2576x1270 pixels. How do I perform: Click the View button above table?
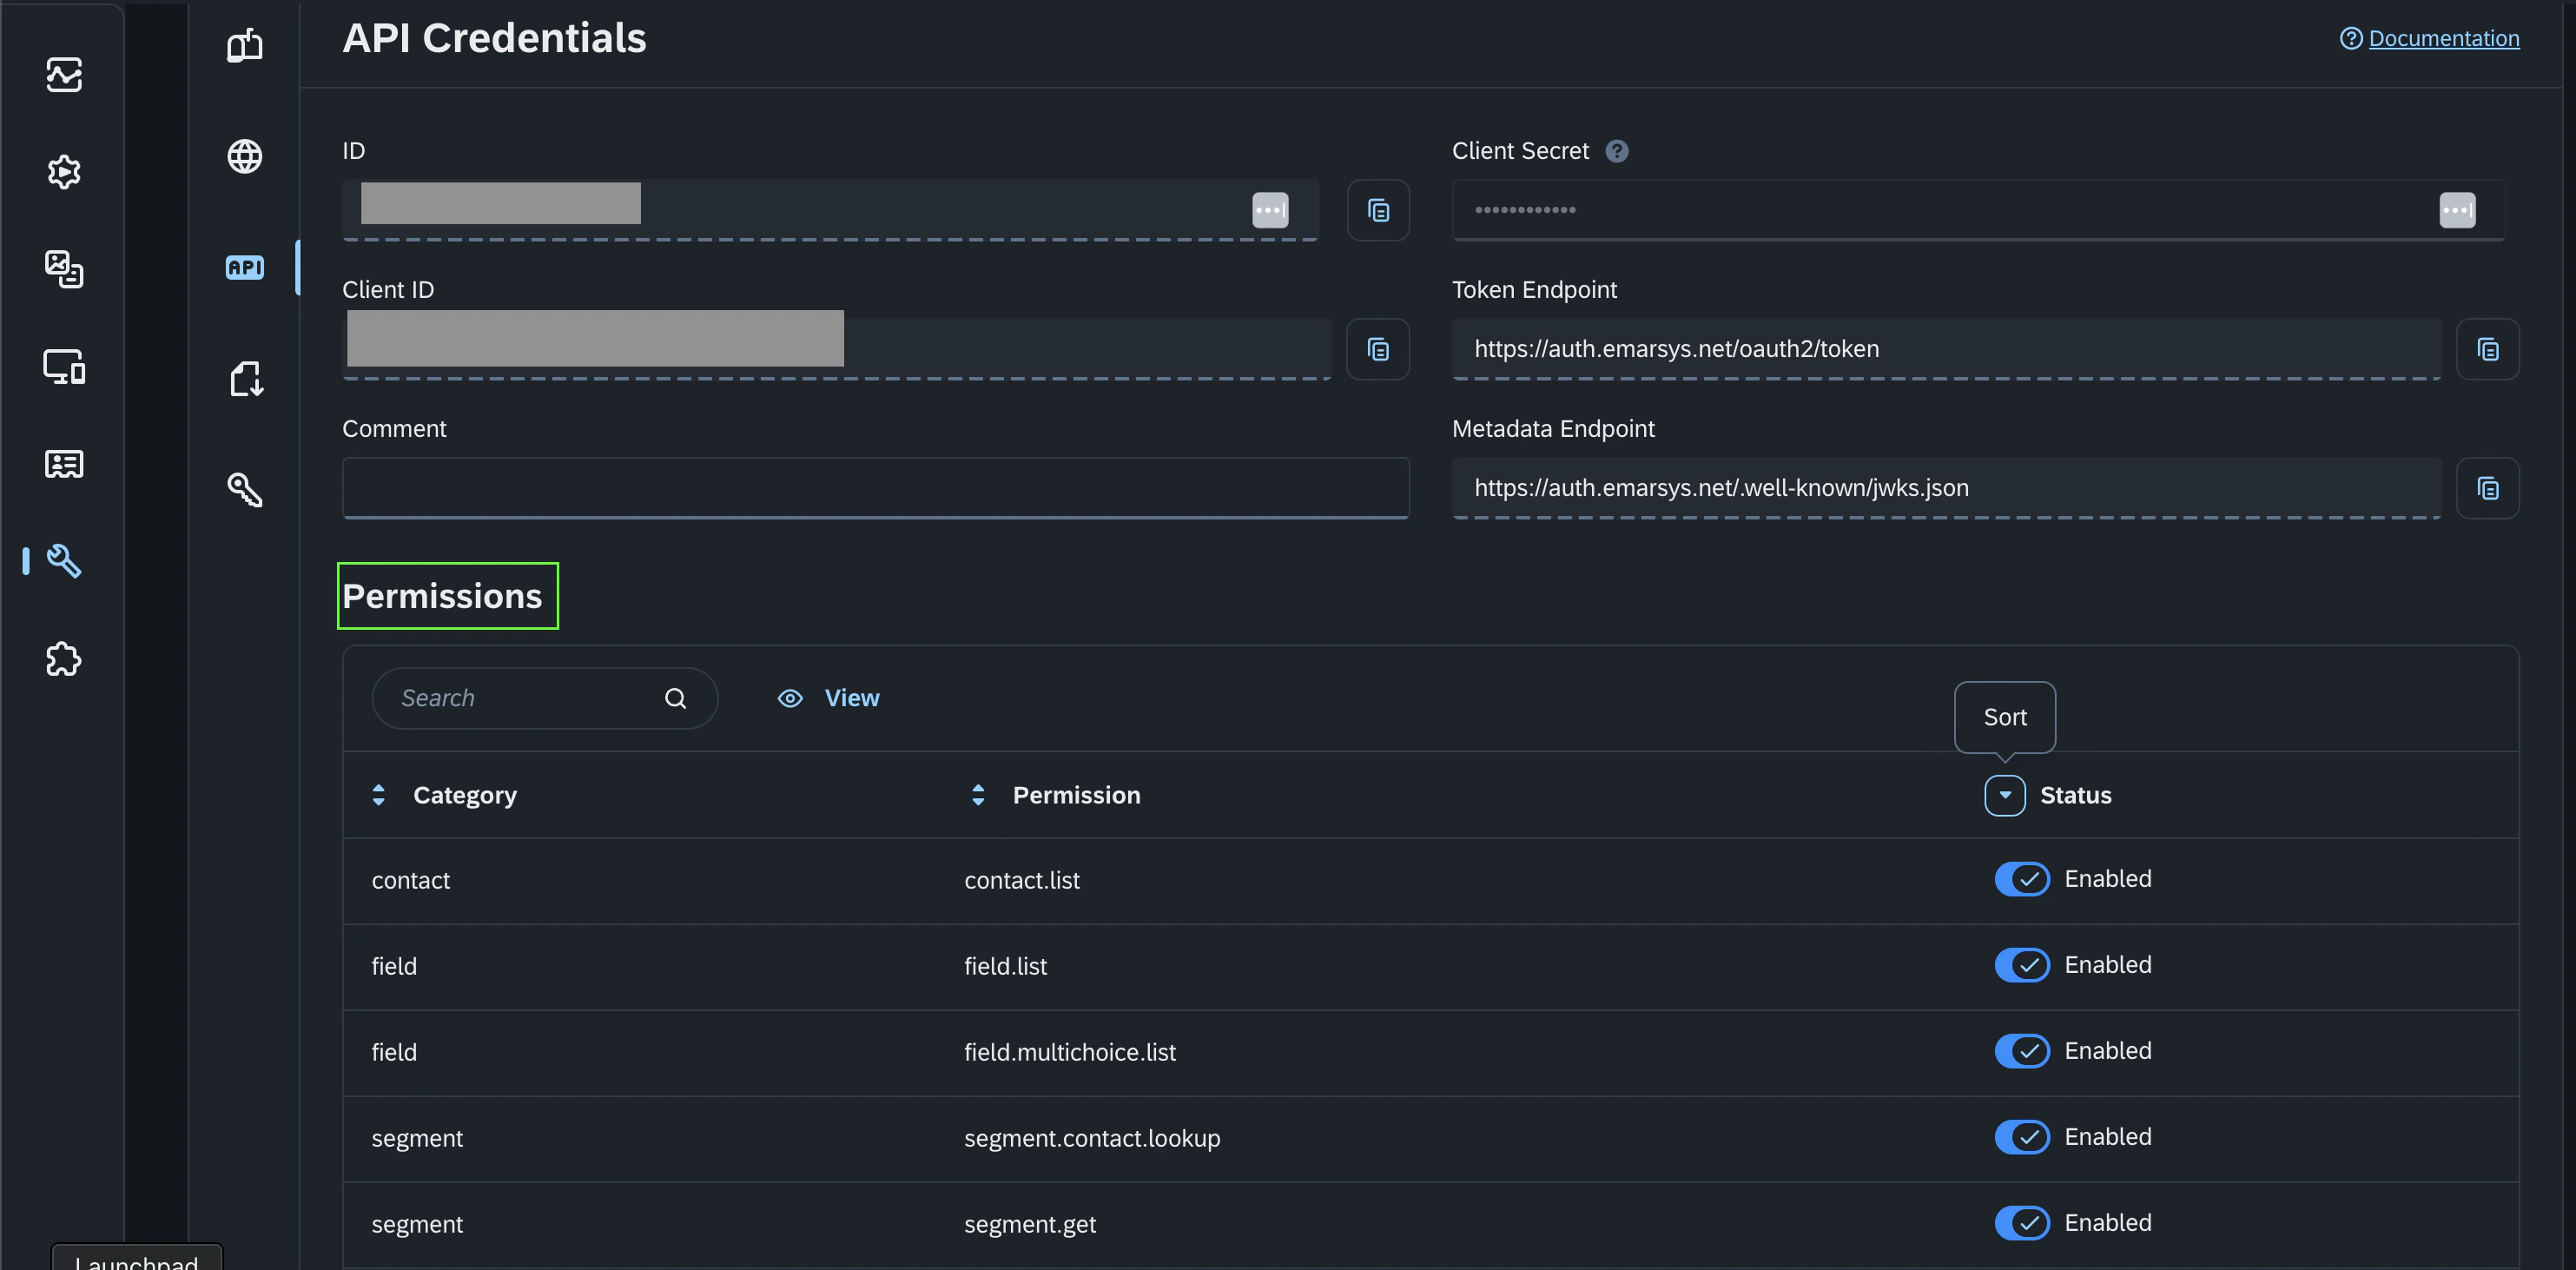point(829,698)
